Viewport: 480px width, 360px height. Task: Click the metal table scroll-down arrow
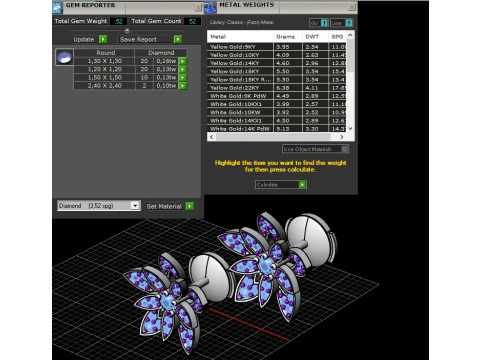(350, 128)
